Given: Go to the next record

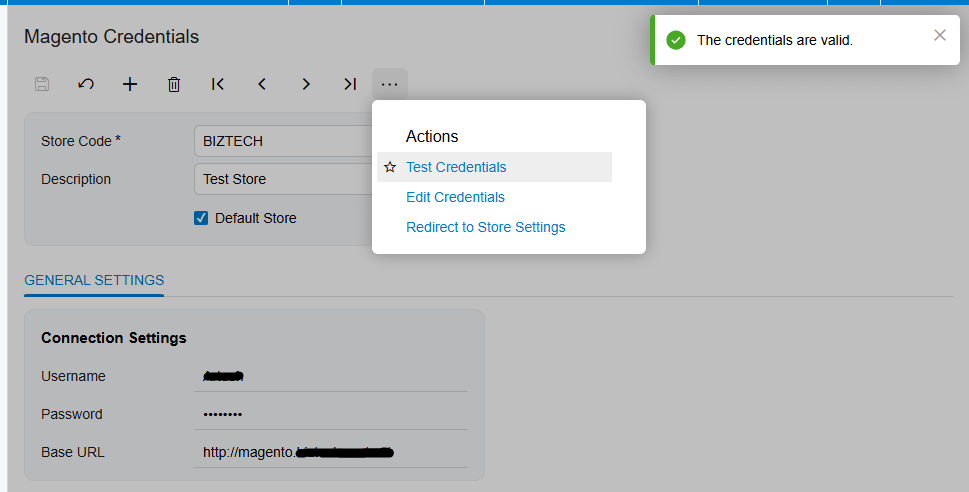Looking at the screenshot, I should coord(306,84).
